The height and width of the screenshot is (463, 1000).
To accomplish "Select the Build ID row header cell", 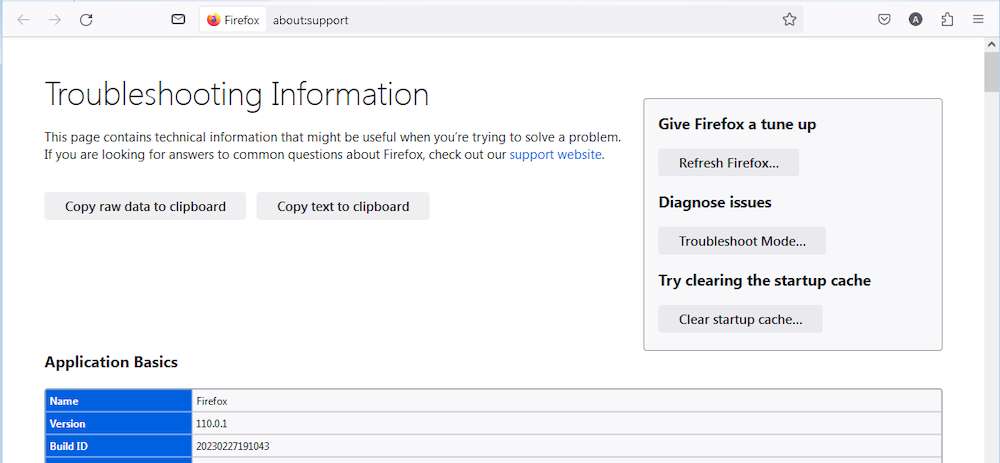I will pyautogui.click(x=119, y=446).
